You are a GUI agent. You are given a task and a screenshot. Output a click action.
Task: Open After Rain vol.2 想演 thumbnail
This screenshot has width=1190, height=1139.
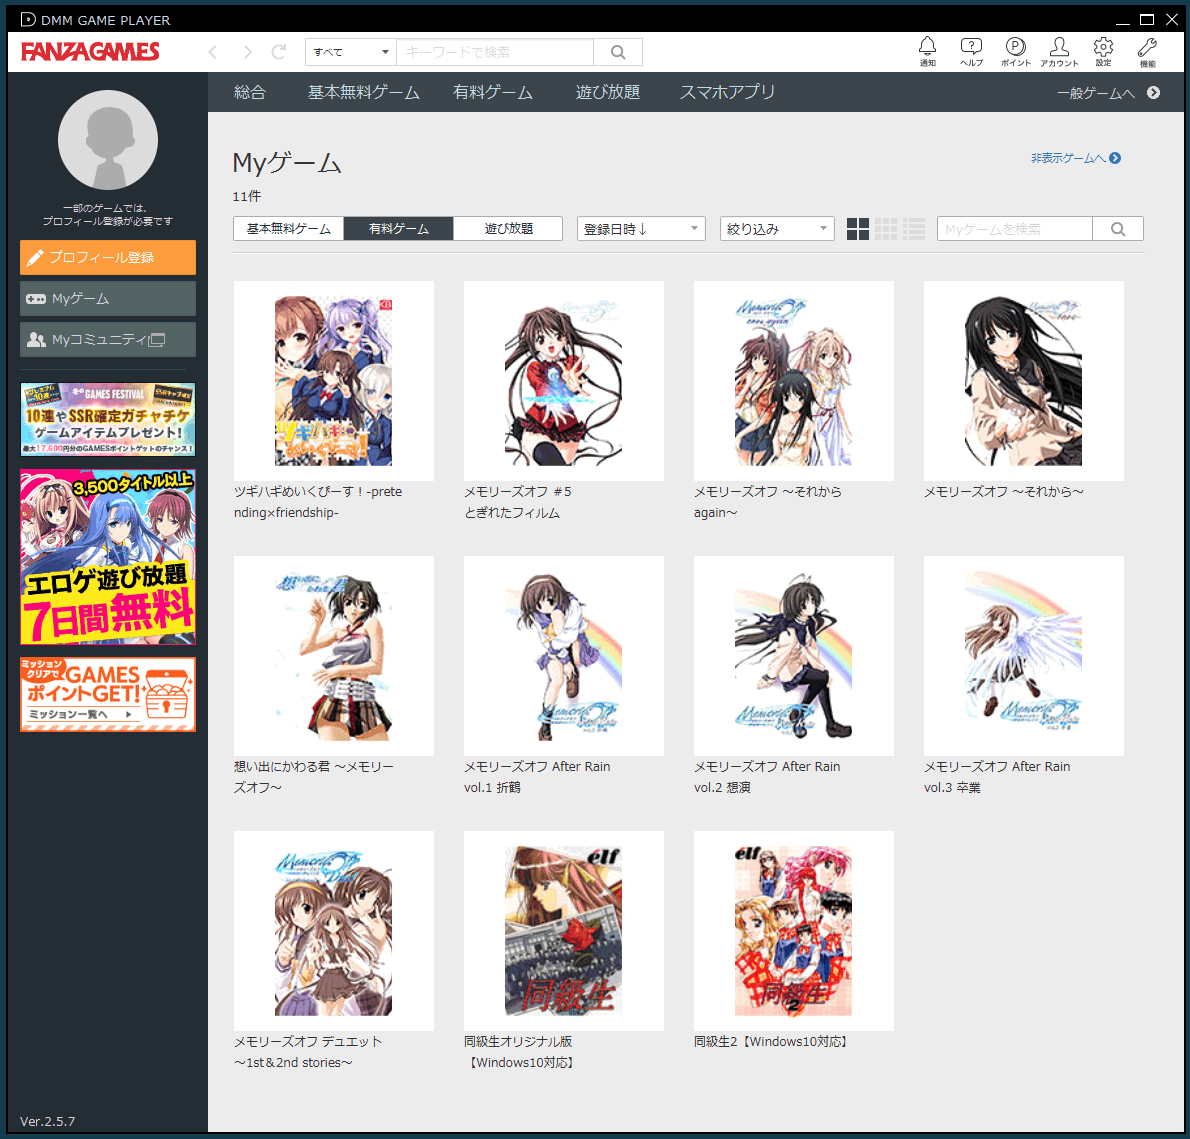pos(794,656)
